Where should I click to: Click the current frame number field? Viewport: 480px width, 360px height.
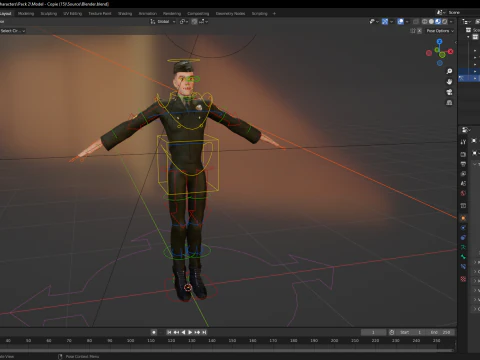[373, 332]
